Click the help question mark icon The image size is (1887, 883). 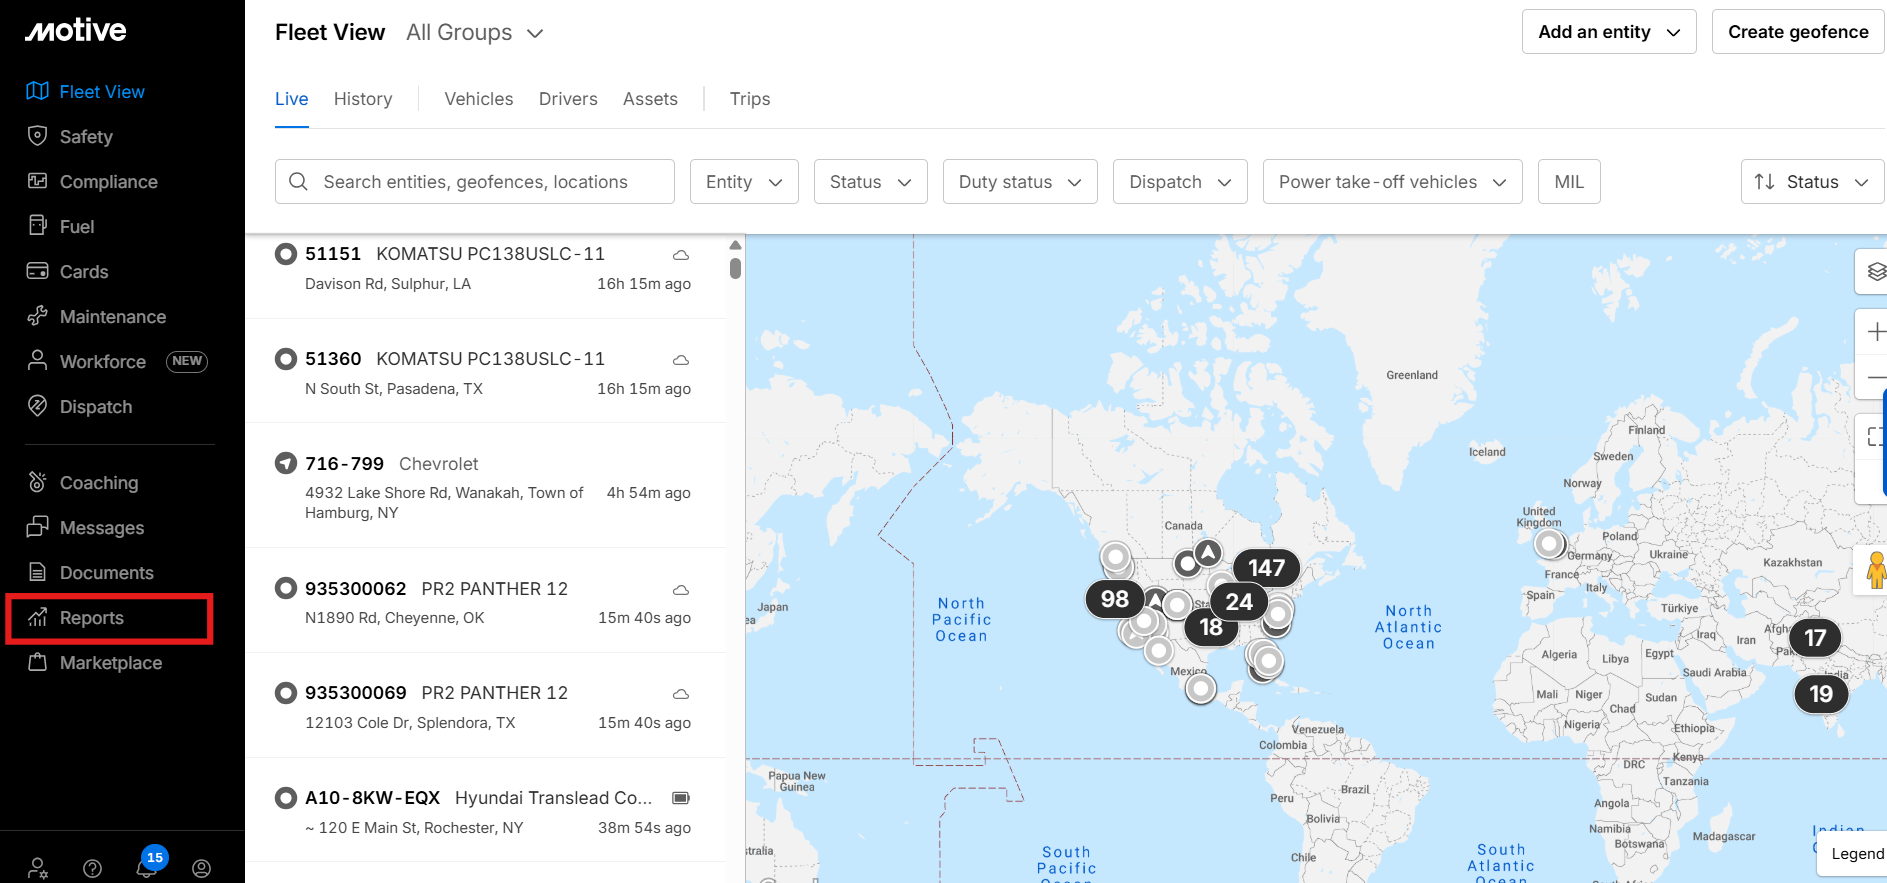92,868
